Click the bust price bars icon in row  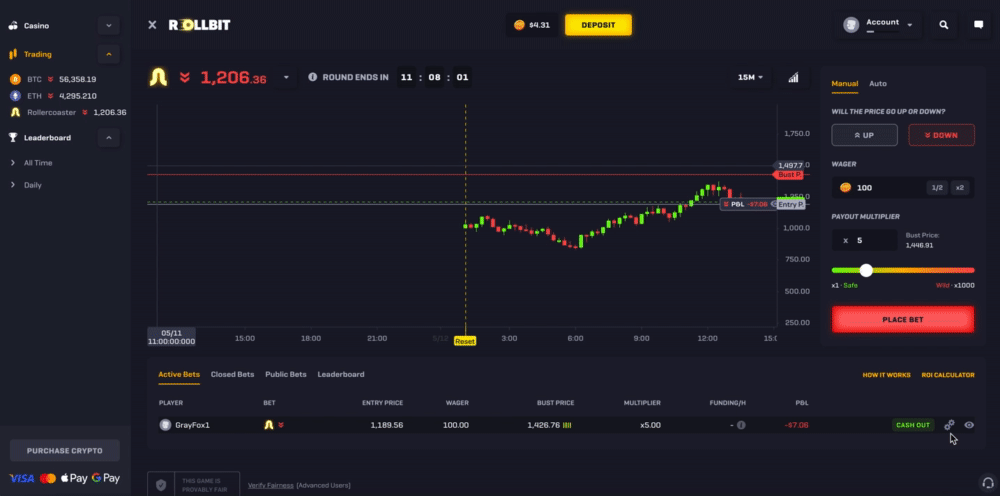(567, 425)
